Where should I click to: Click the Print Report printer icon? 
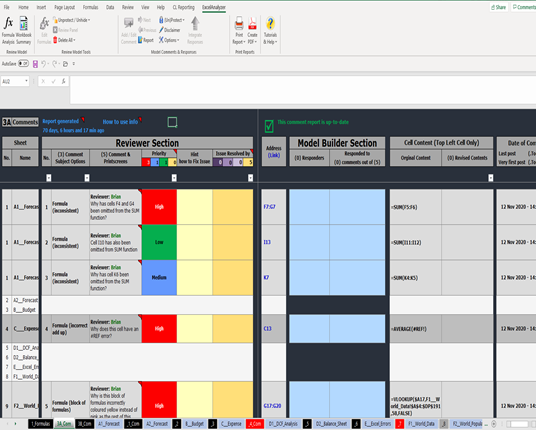(239, 23)
